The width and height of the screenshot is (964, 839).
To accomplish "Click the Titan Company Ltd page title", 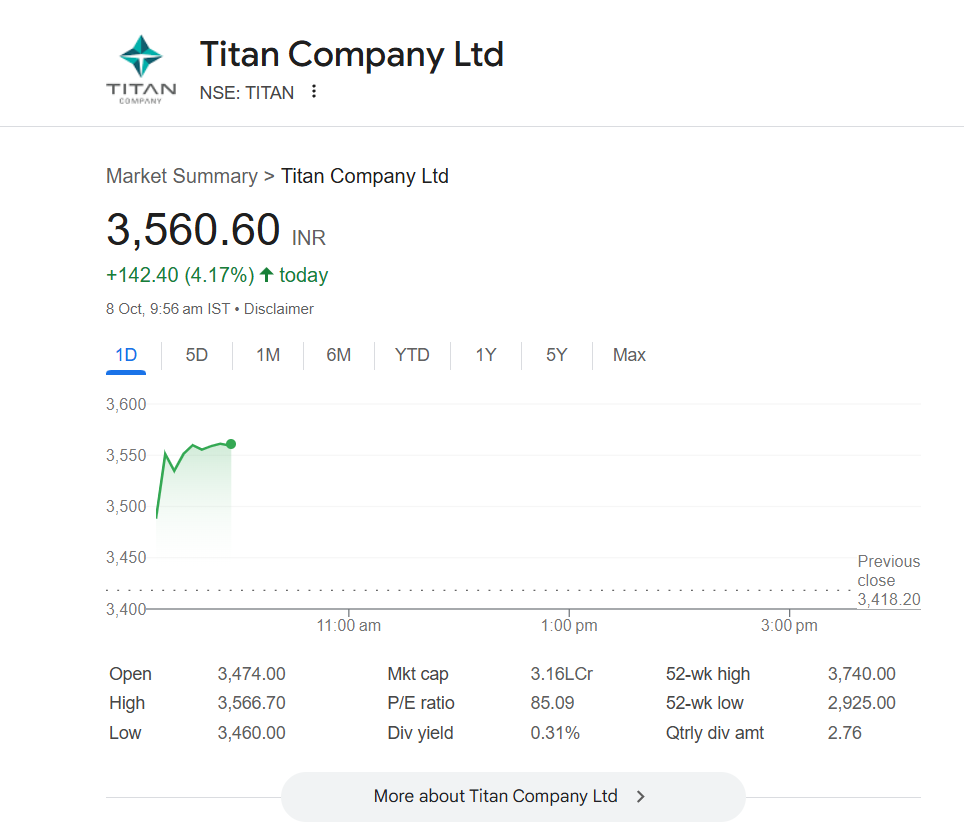I will pyautogui.click(x=351, y=54).
